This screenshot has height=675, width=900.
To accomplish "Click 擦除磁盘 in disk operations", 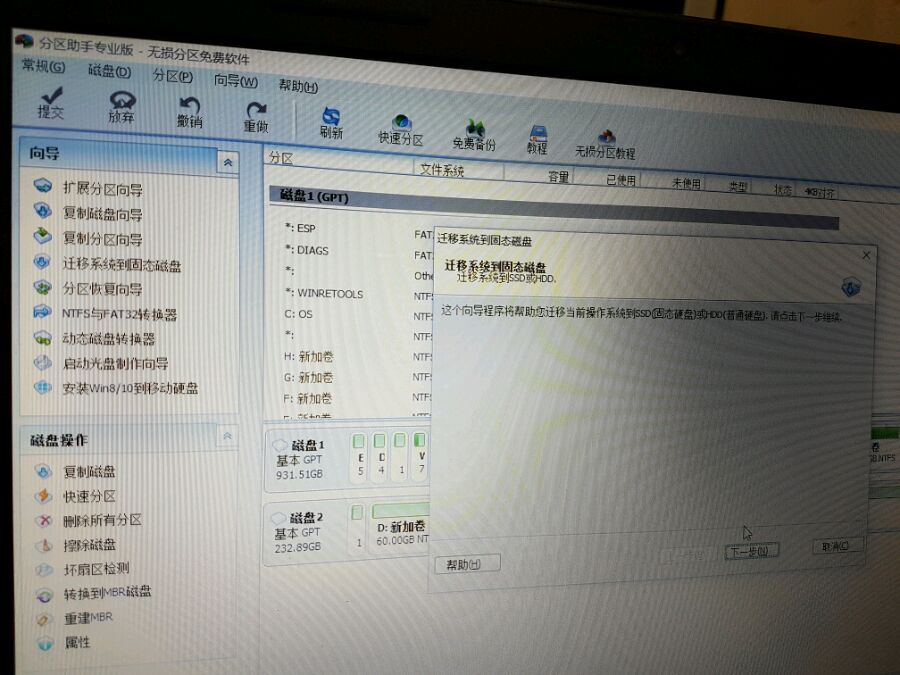I will click(x=75, y=544).
